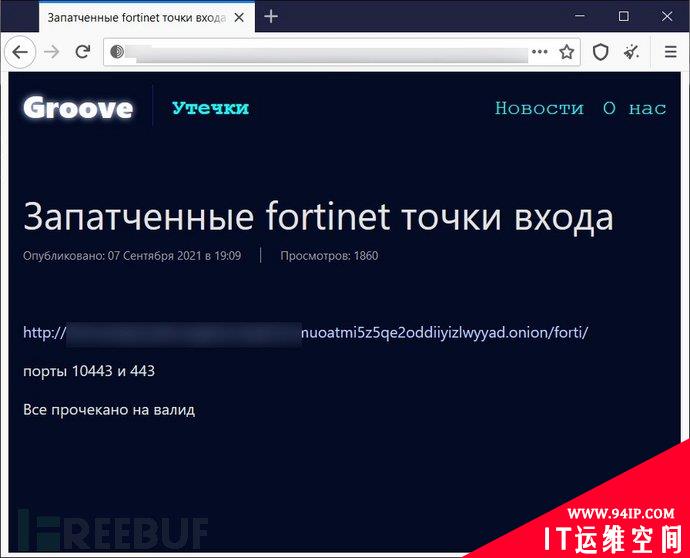690x558 pixels.
Task: Click the New Identity broom icon
Action: 632,52
